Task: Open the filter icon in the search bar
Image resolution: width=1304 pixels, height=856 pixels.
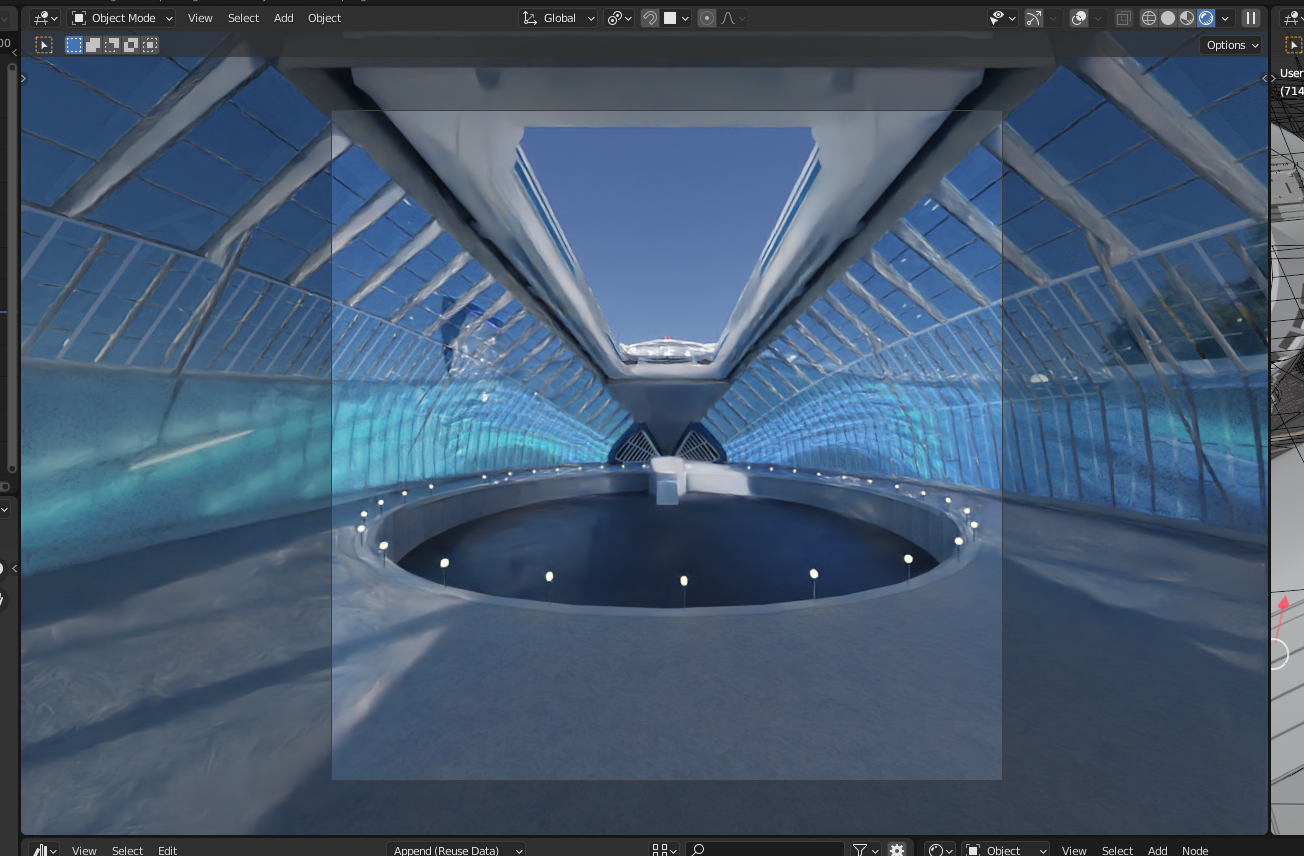Action: 860,849
